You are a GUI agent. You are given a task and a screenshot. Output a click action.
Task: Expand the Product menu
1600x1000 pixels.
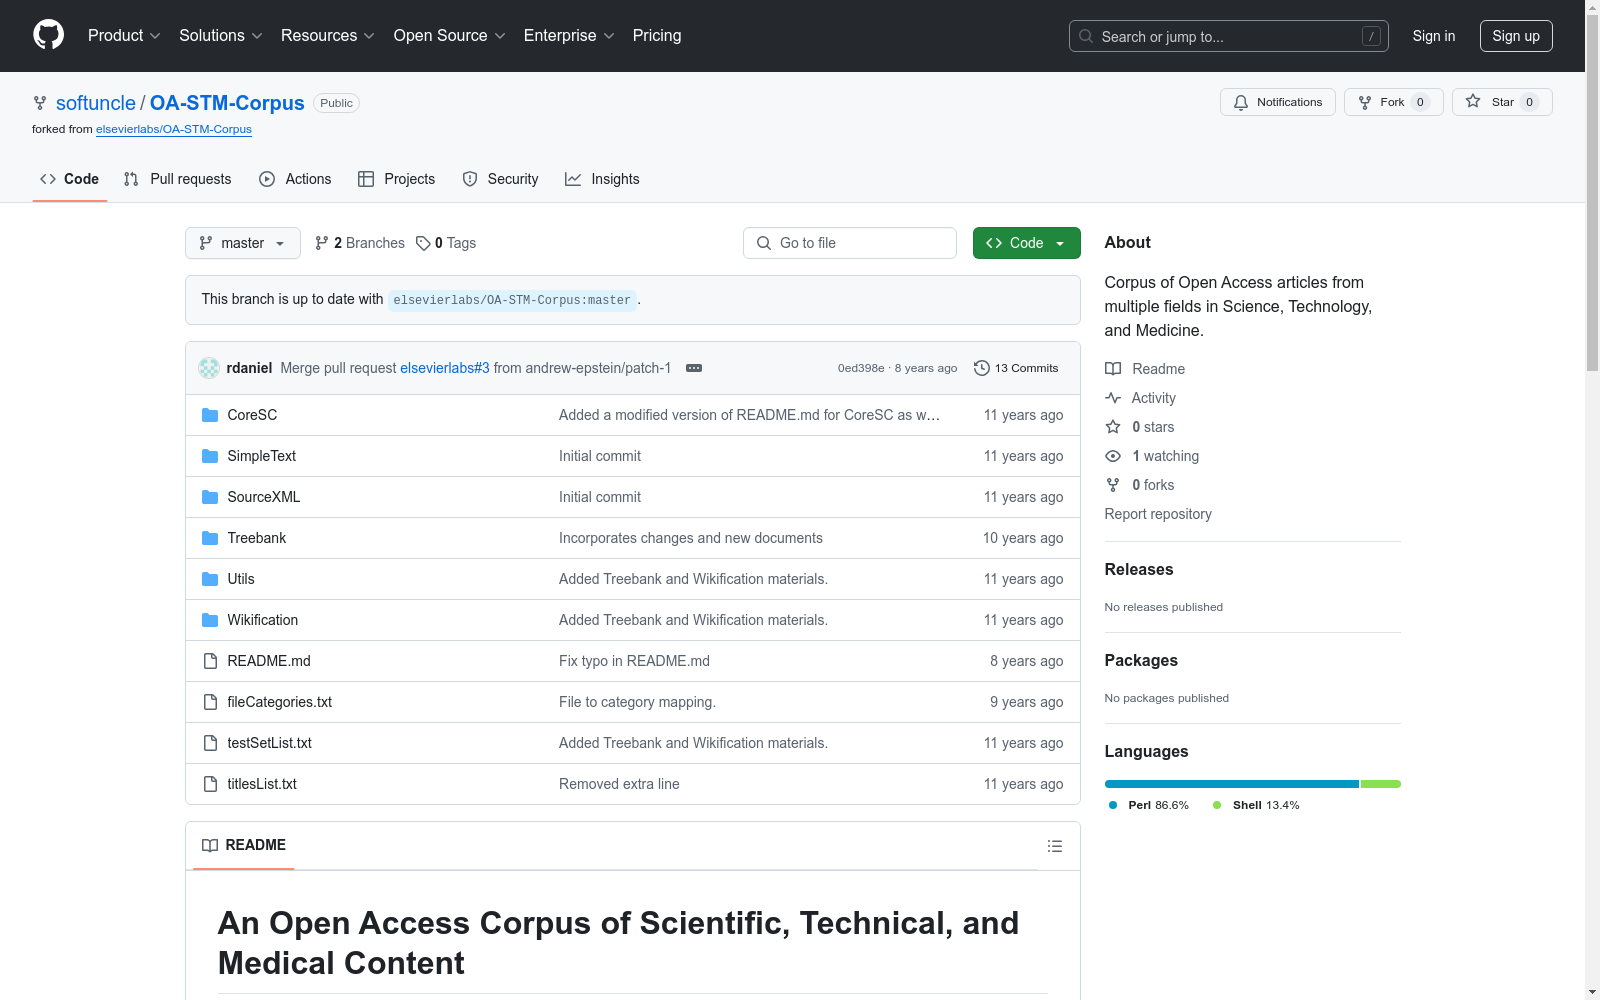124,35
